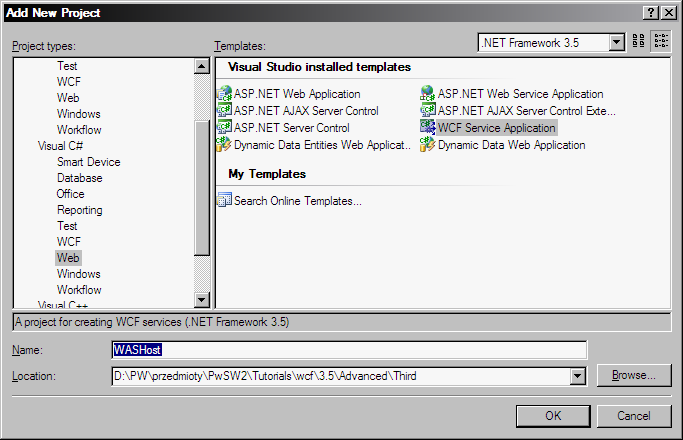The width and height of the screenshot is (683, 440).
Task: Select Office under Visual C#
Action: (x=71, y=194)
